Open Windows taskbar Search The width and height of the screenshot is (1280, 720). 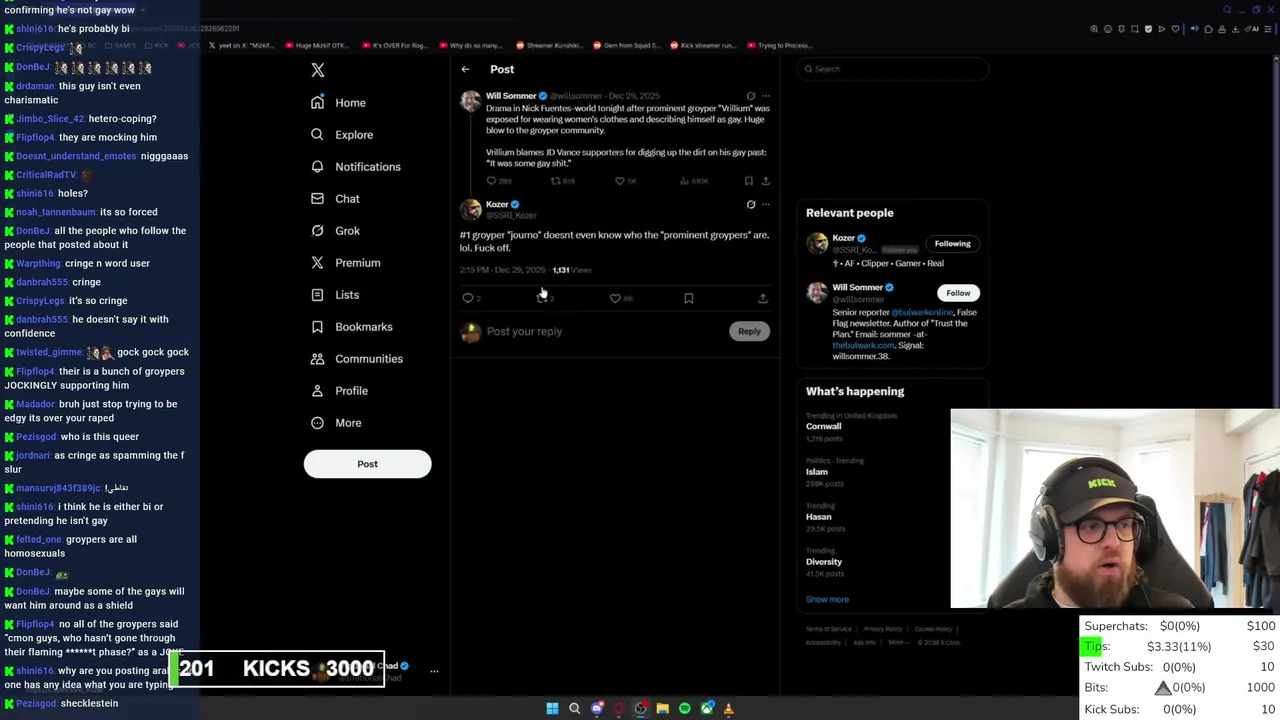574,708
